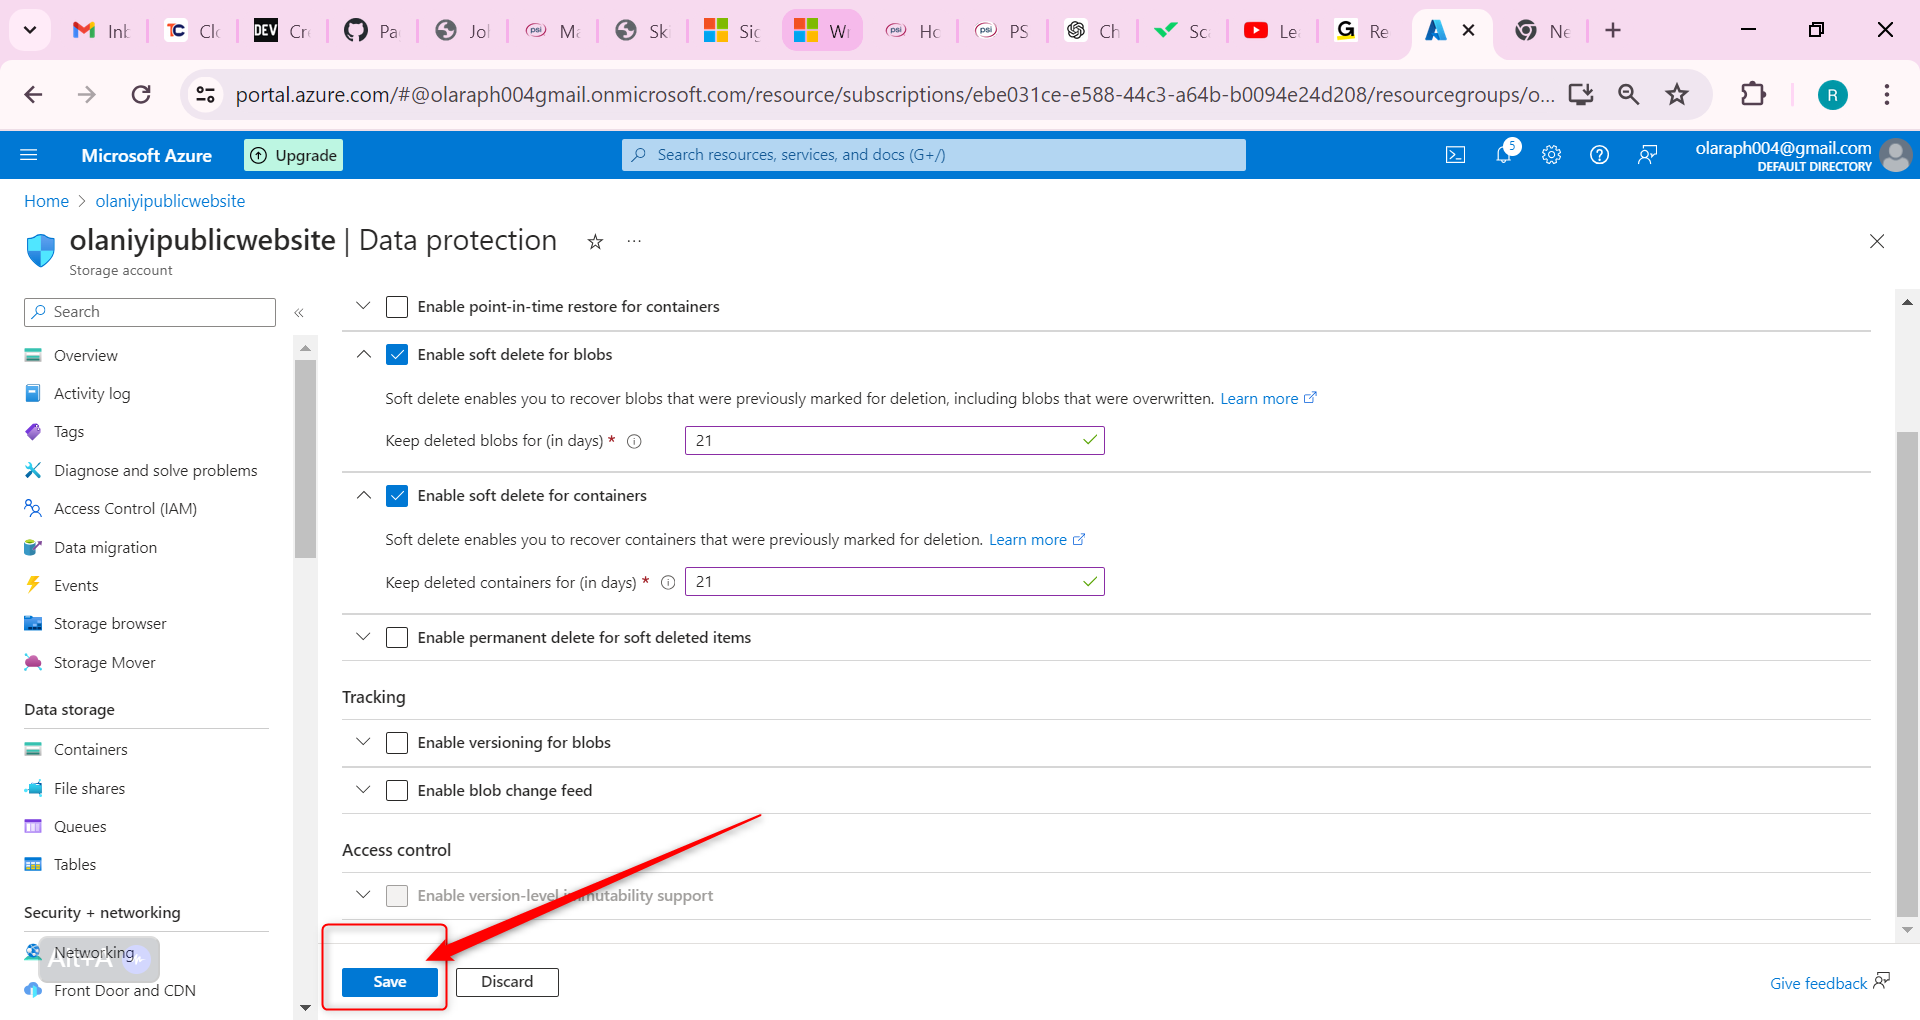Show info for Keep deleted containers days
1920x1020 pixels.
(668, 582)
